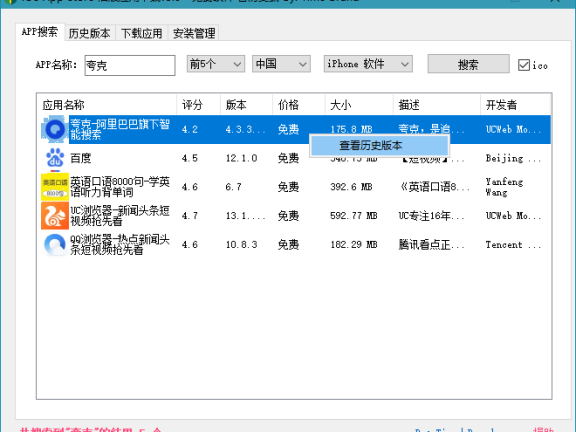Click developer UCWeb Mo... in UC浏览器 row
Viewport: 576px width, 432px height.
[513, 216]
